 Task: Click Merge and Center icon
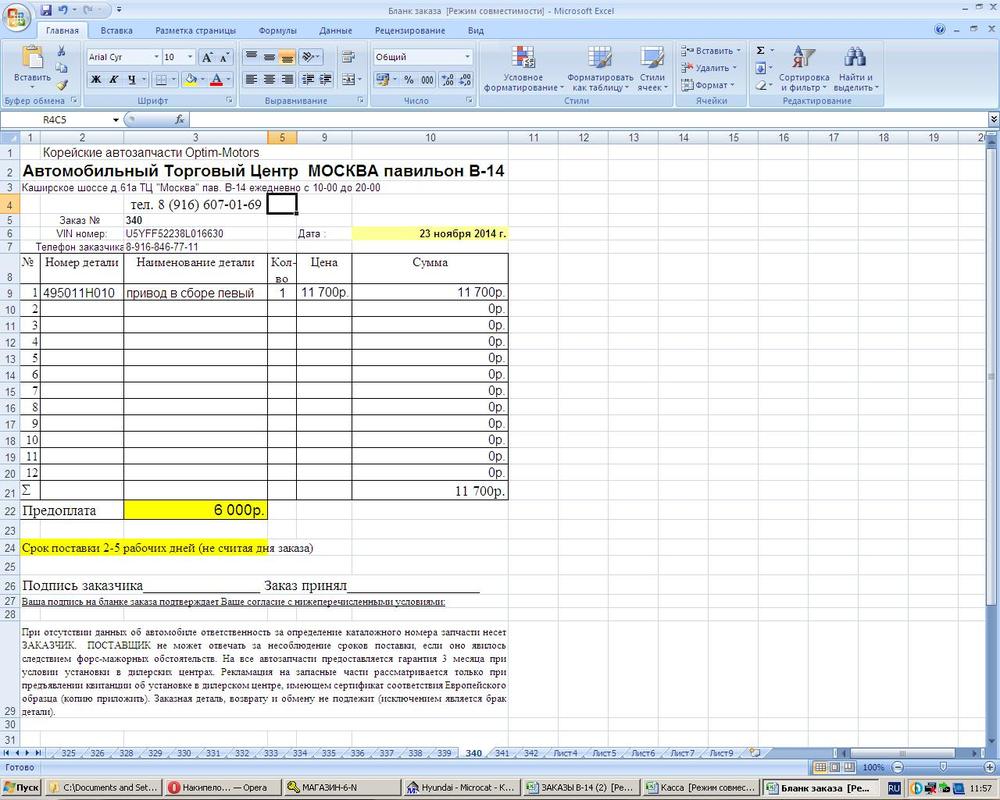click(348, 80)
